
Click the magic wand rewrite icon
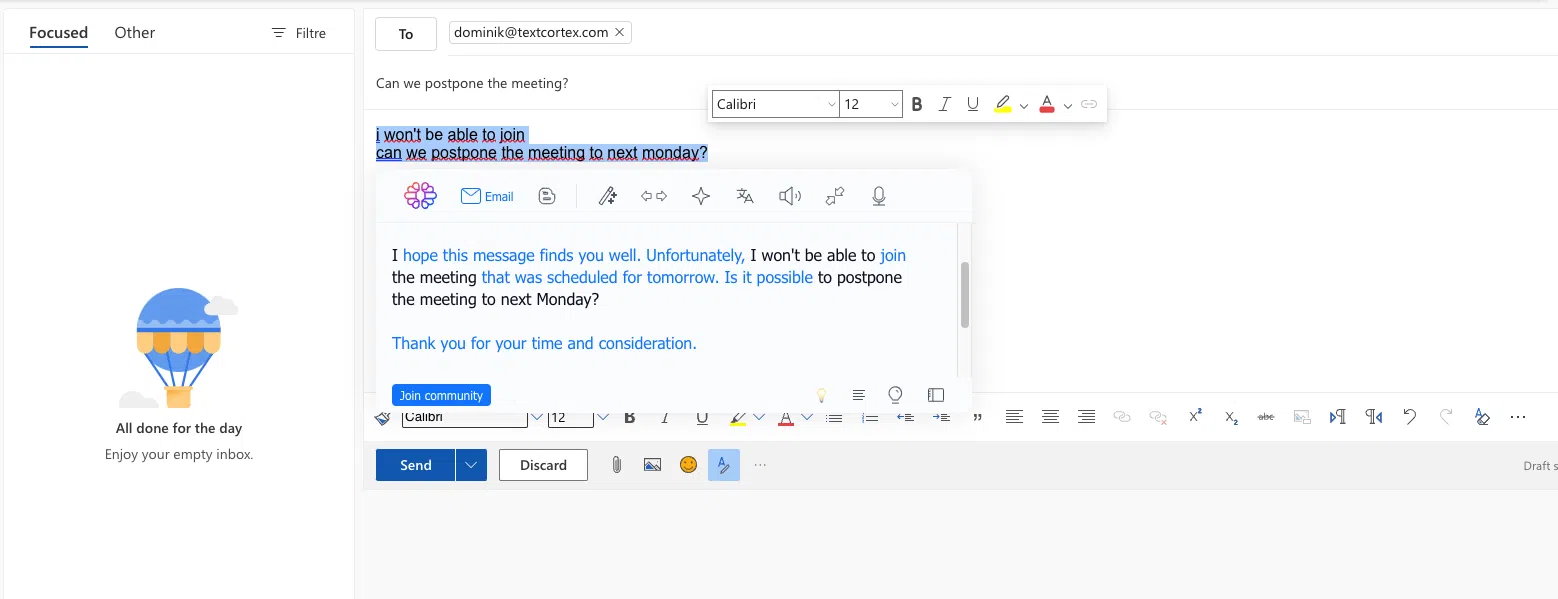[x=607, y=196]
